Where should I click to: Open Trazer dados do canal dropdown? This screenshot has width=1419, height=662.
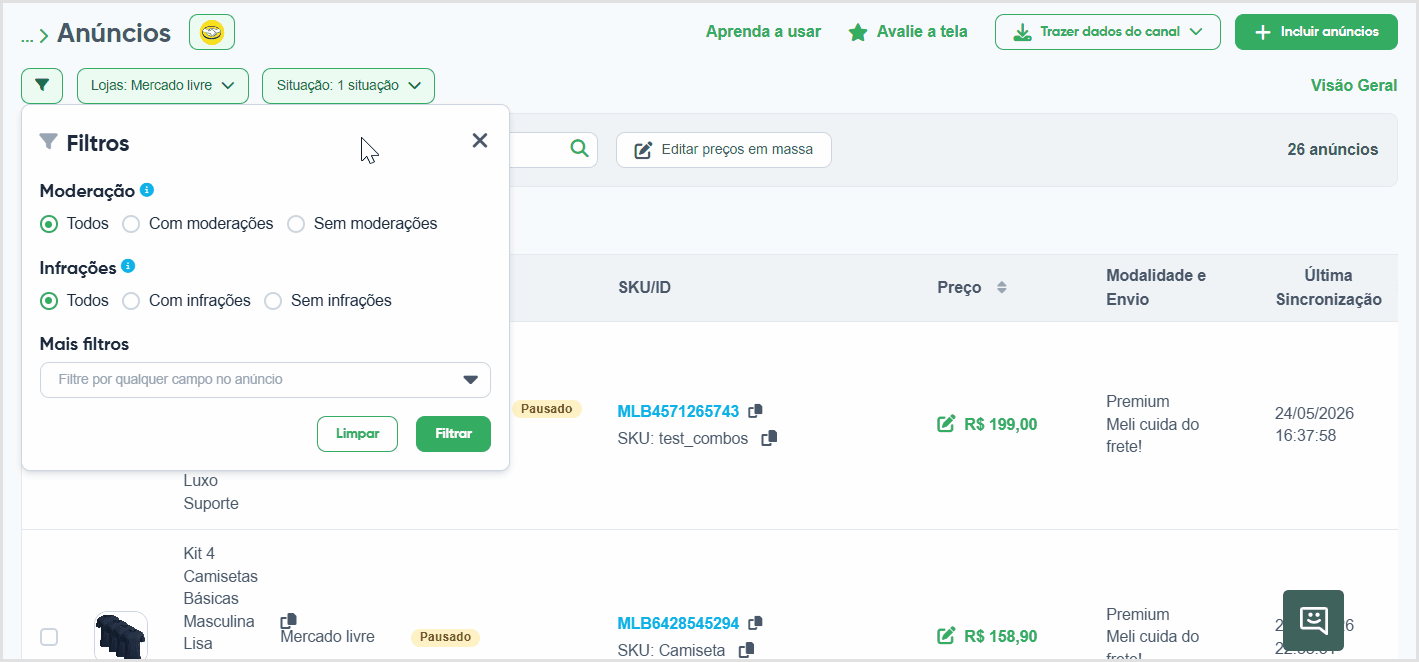click(x=1108, y=32)
